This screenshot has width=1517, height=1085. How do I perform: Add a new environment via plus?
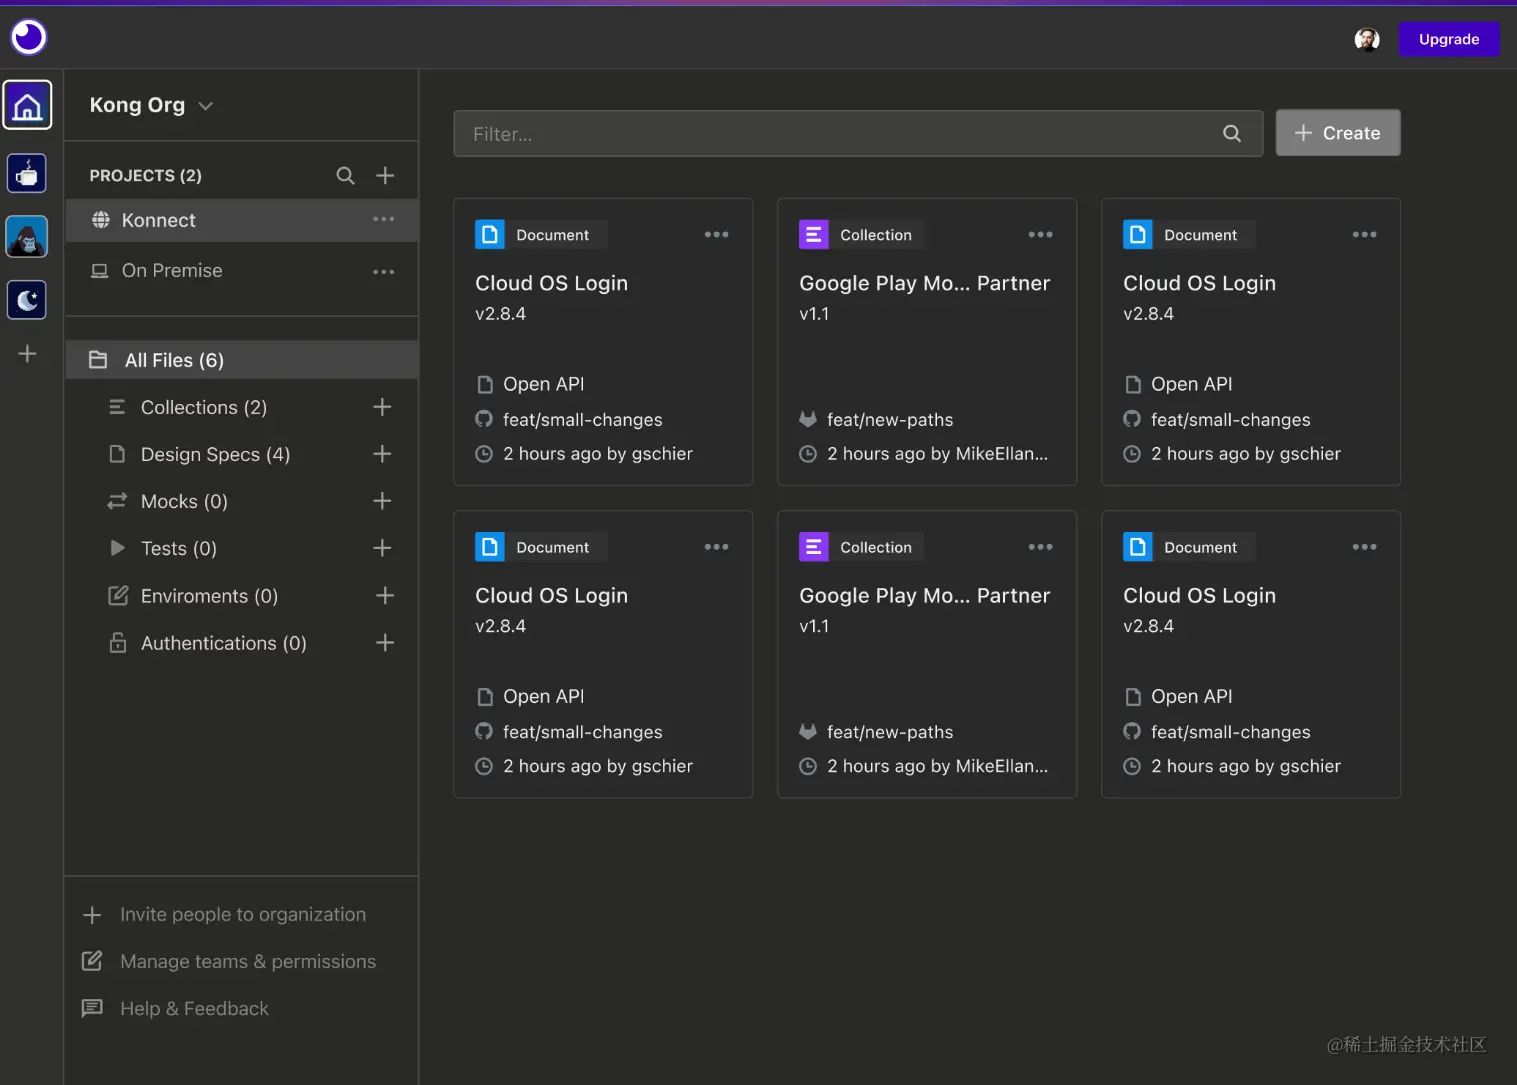coord(385,596)
